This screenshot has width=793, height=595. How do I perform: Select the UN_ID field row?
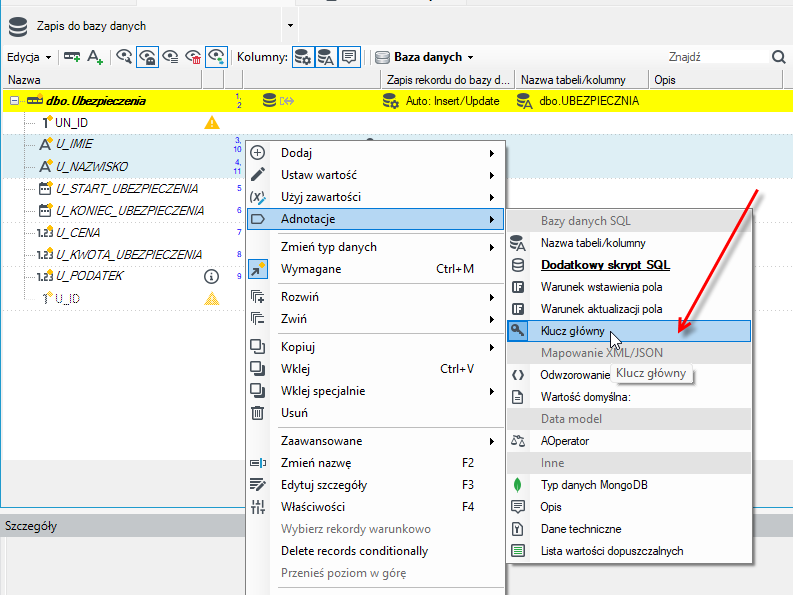click(x=71, y=122)
